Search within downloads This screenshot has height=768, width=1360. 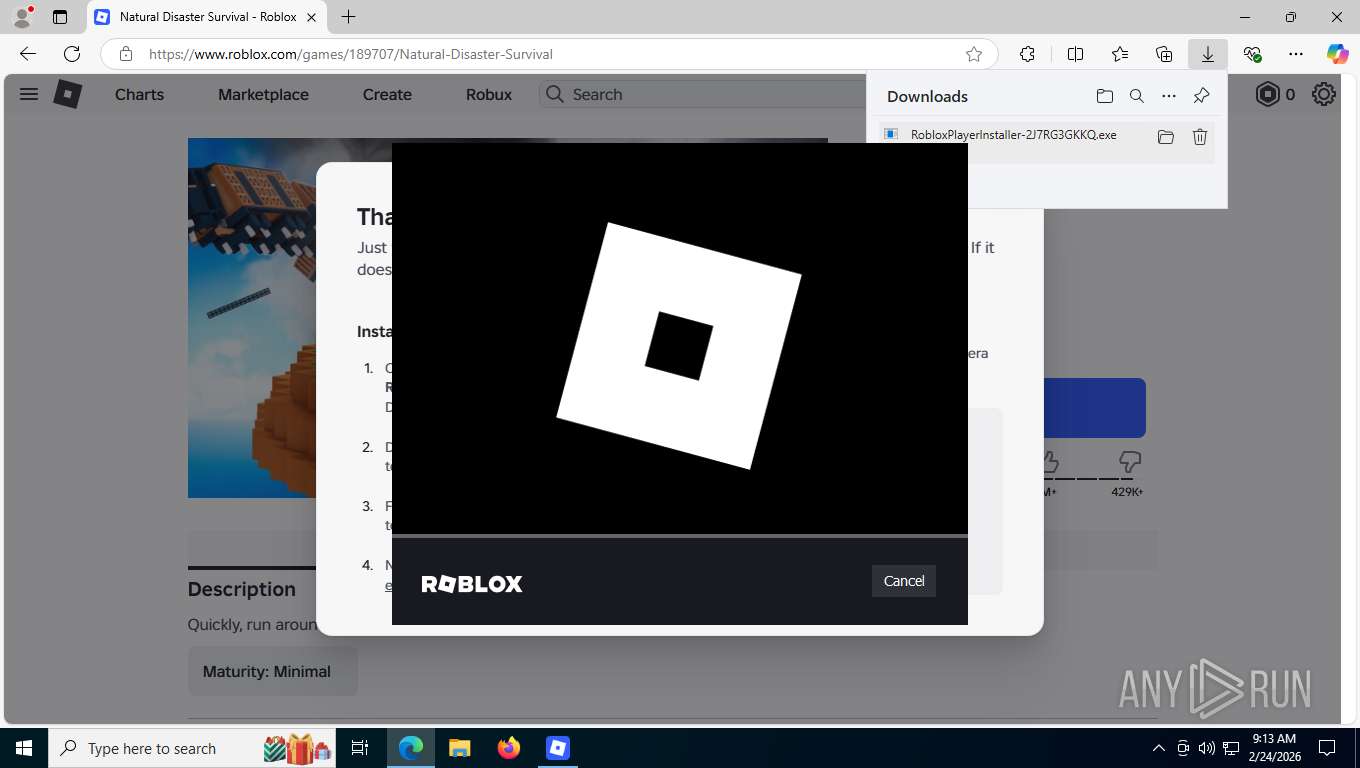(x=1137, y=96)
